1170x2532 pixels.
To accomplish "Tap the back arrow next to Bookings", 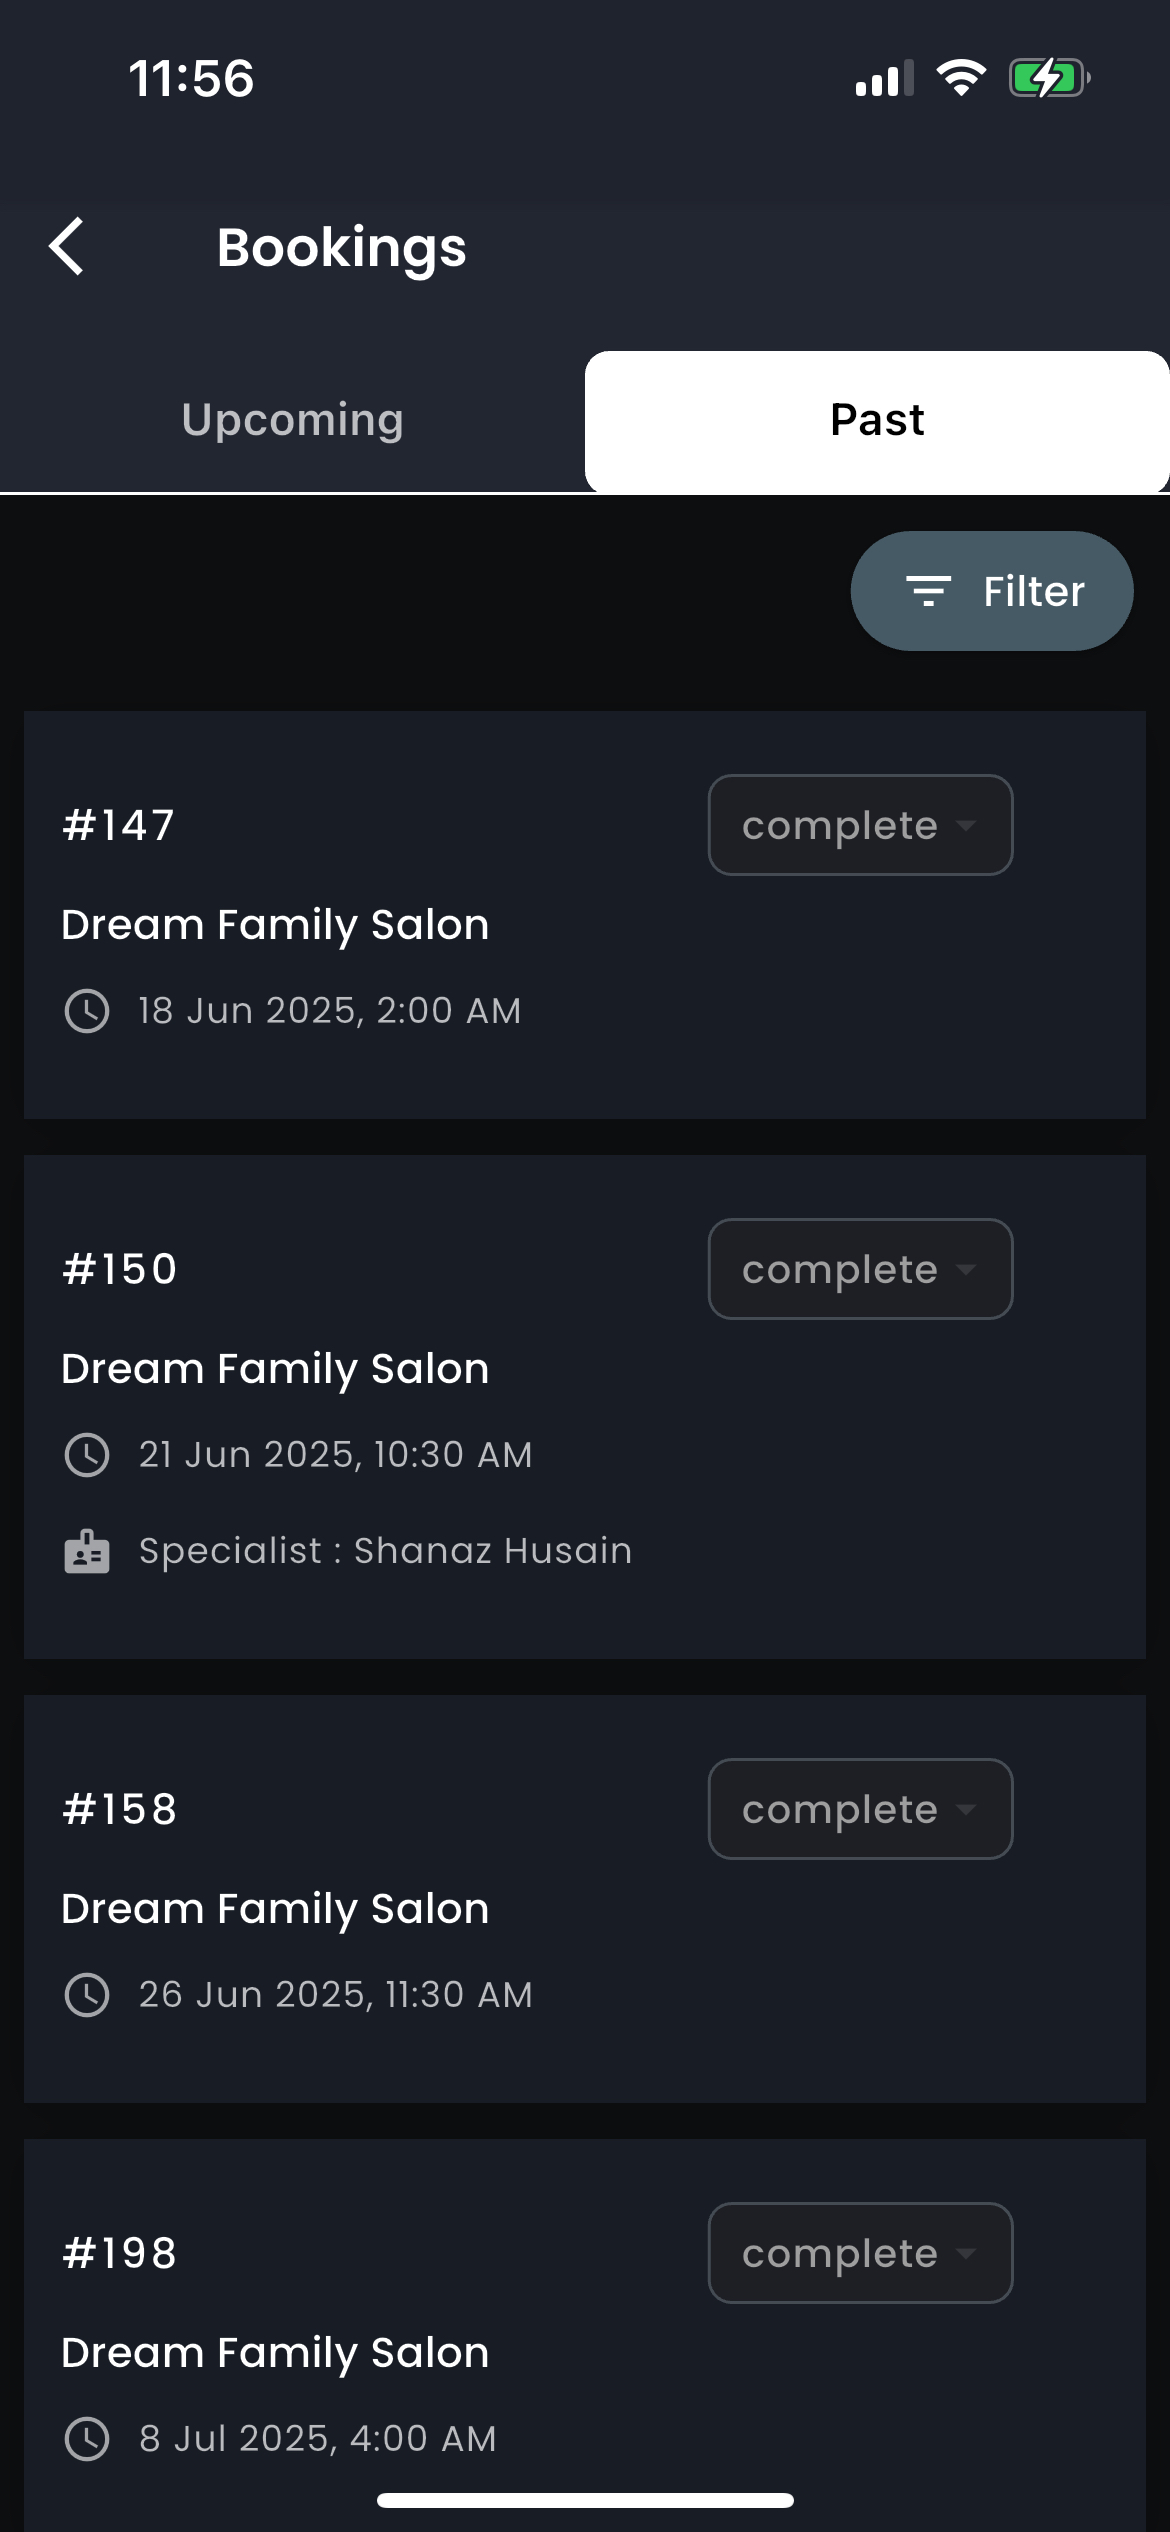I will pyautogui.click(x=66, y=246).
